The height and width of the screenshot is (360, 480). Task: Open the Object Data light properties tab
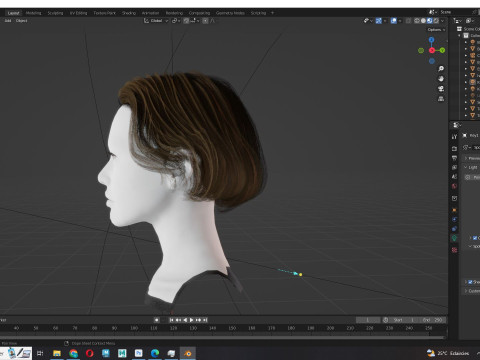tap(454, 238)
